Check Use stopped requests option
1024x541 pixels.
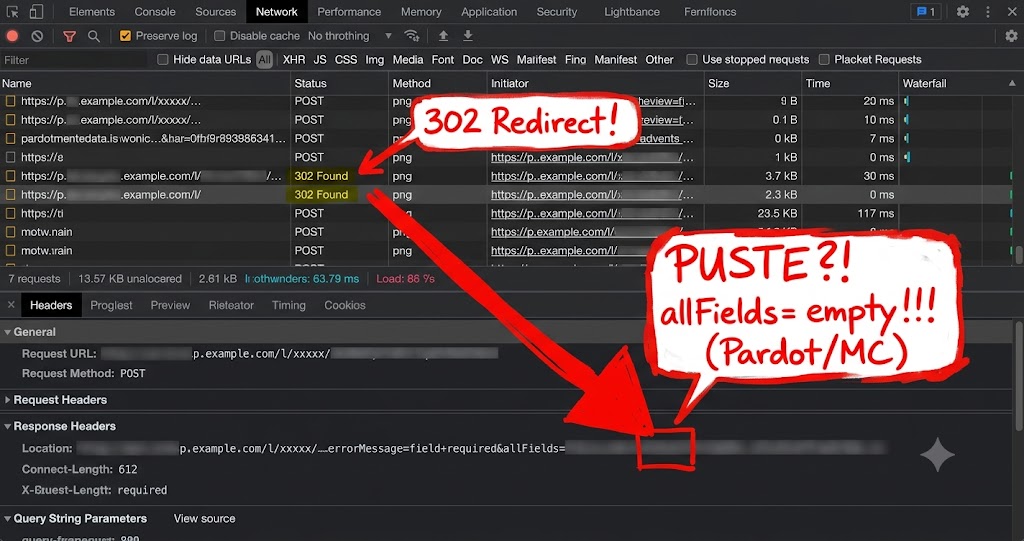(692, 59)
